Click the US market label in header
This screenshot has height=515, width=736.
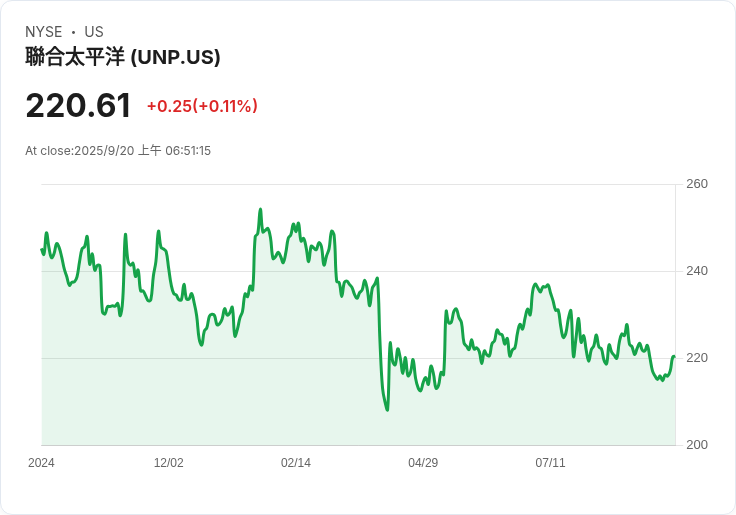pyautogui.click(x=94, y=32)
